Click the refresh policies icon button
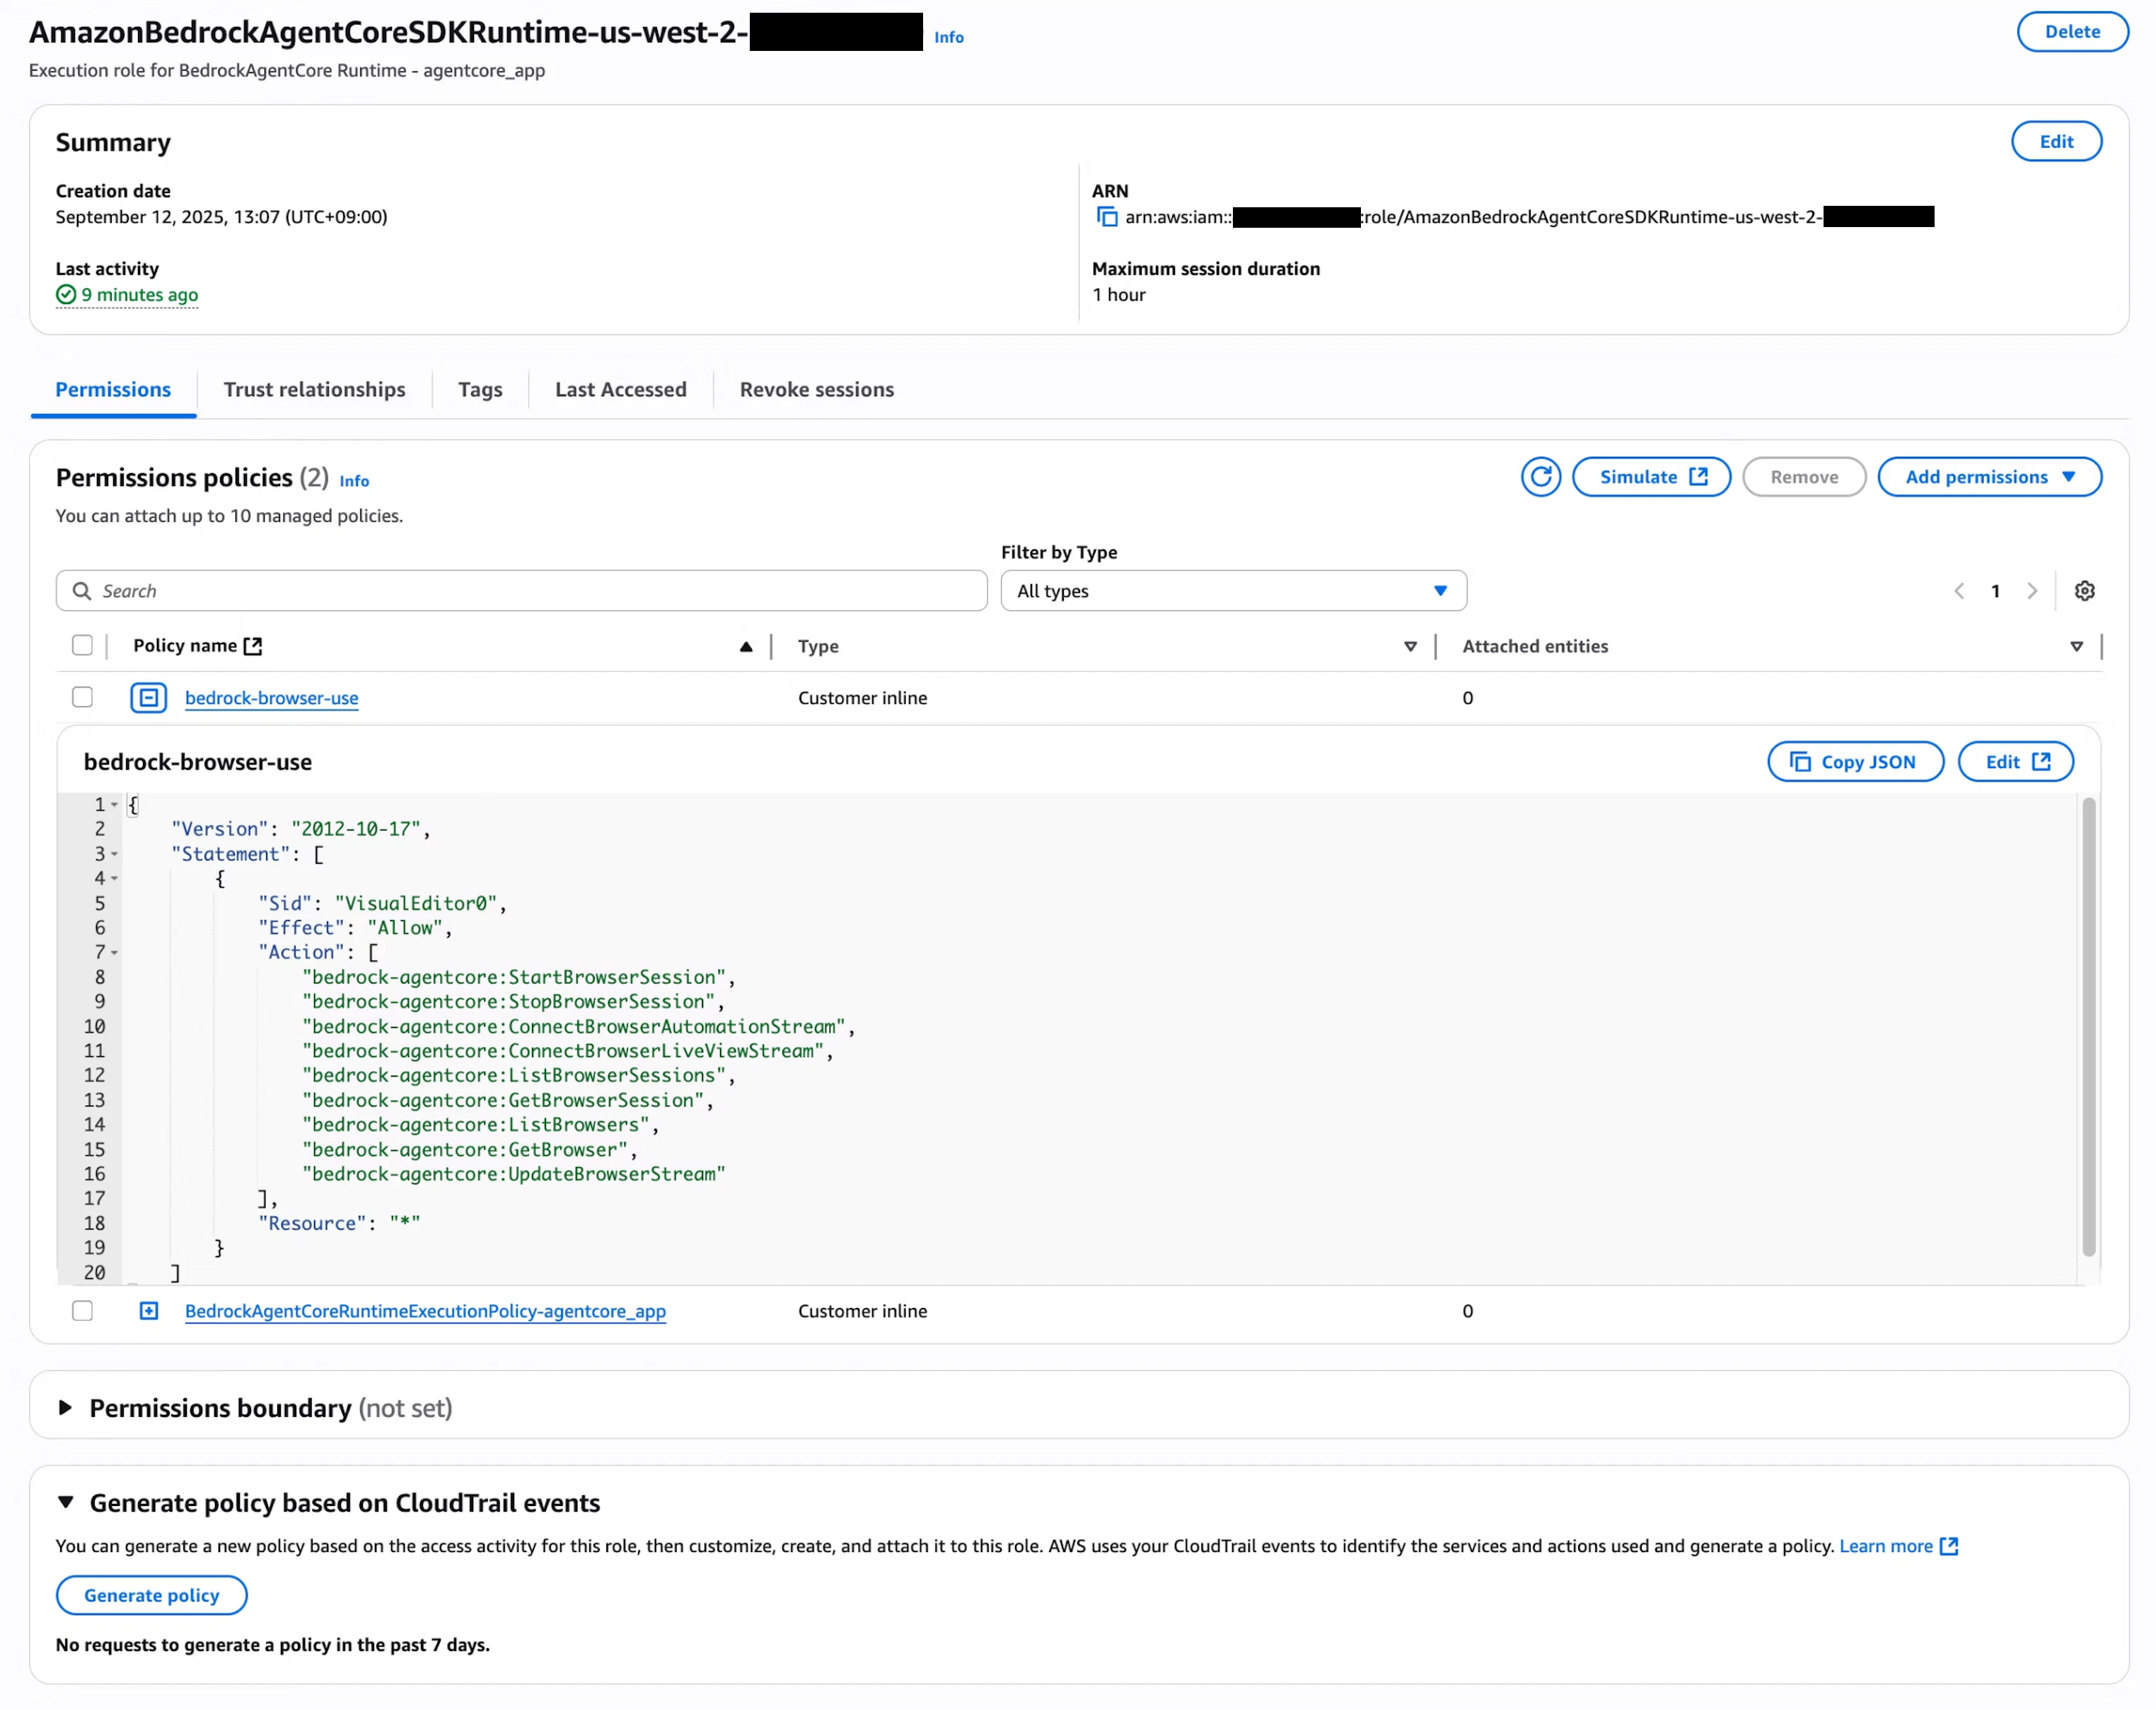 [1541, 477]
